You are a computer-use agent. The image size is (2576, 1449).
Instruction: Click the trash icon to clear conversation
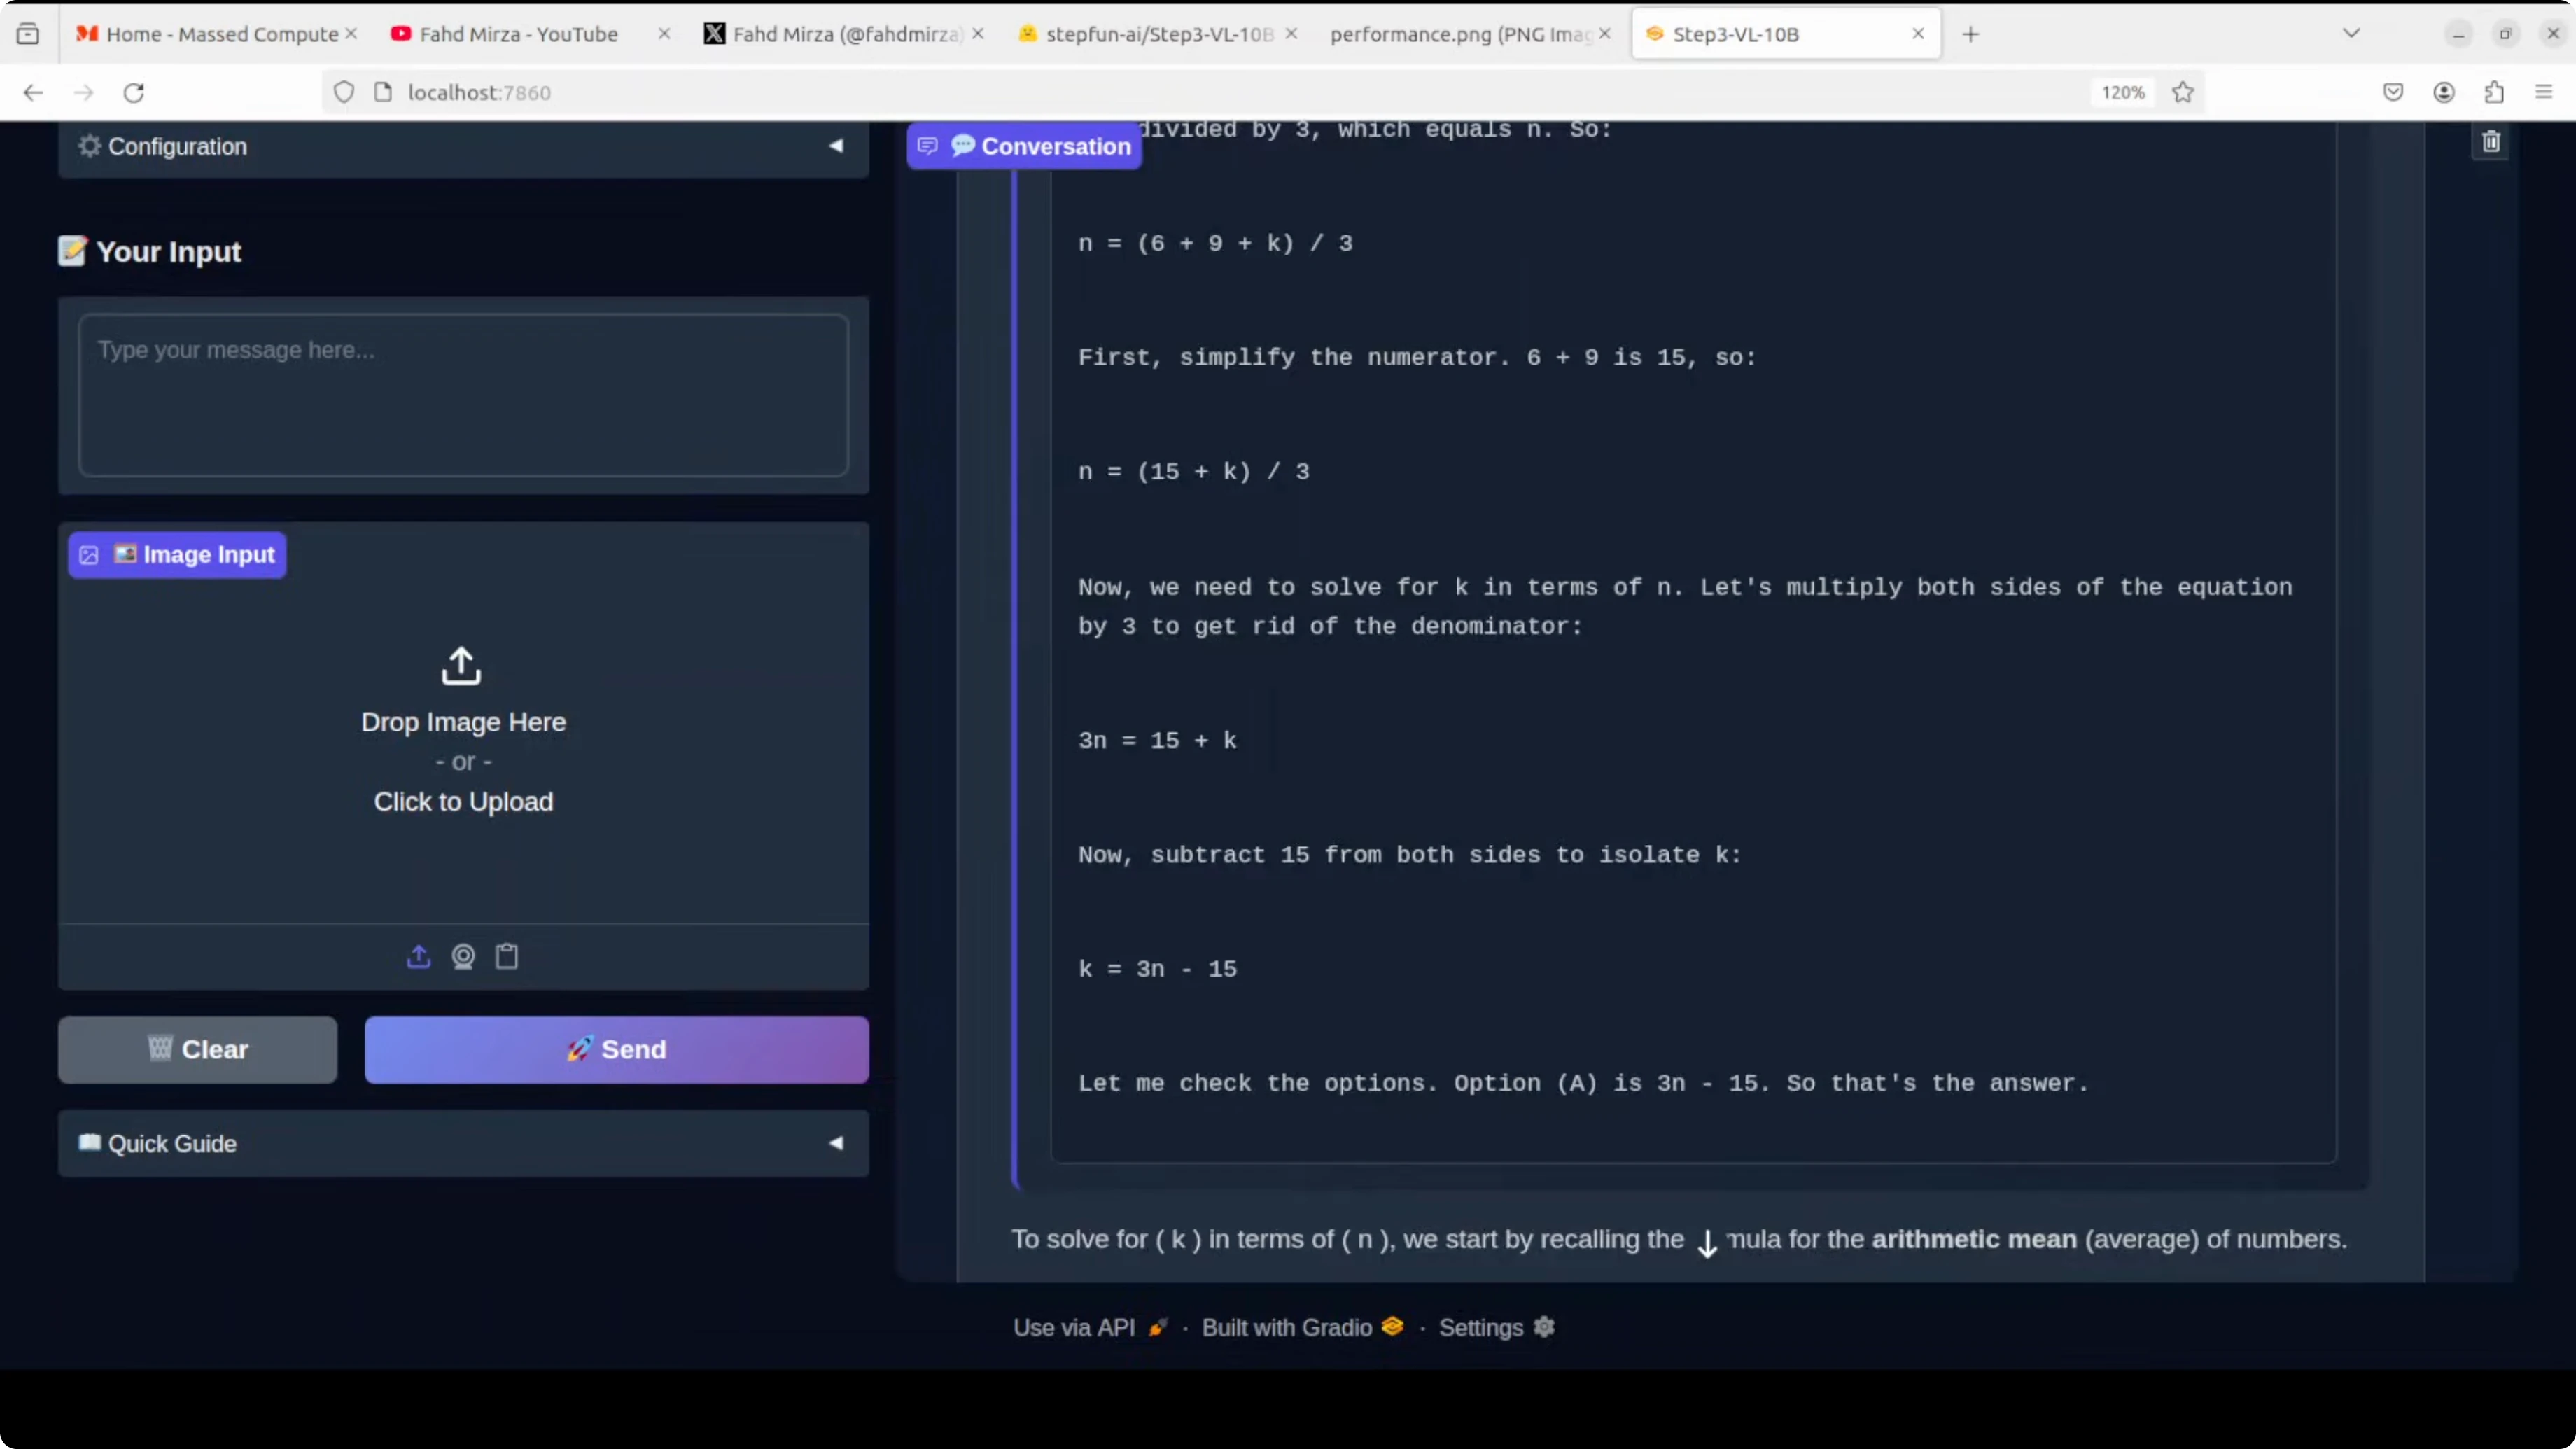click(2491, 142)
